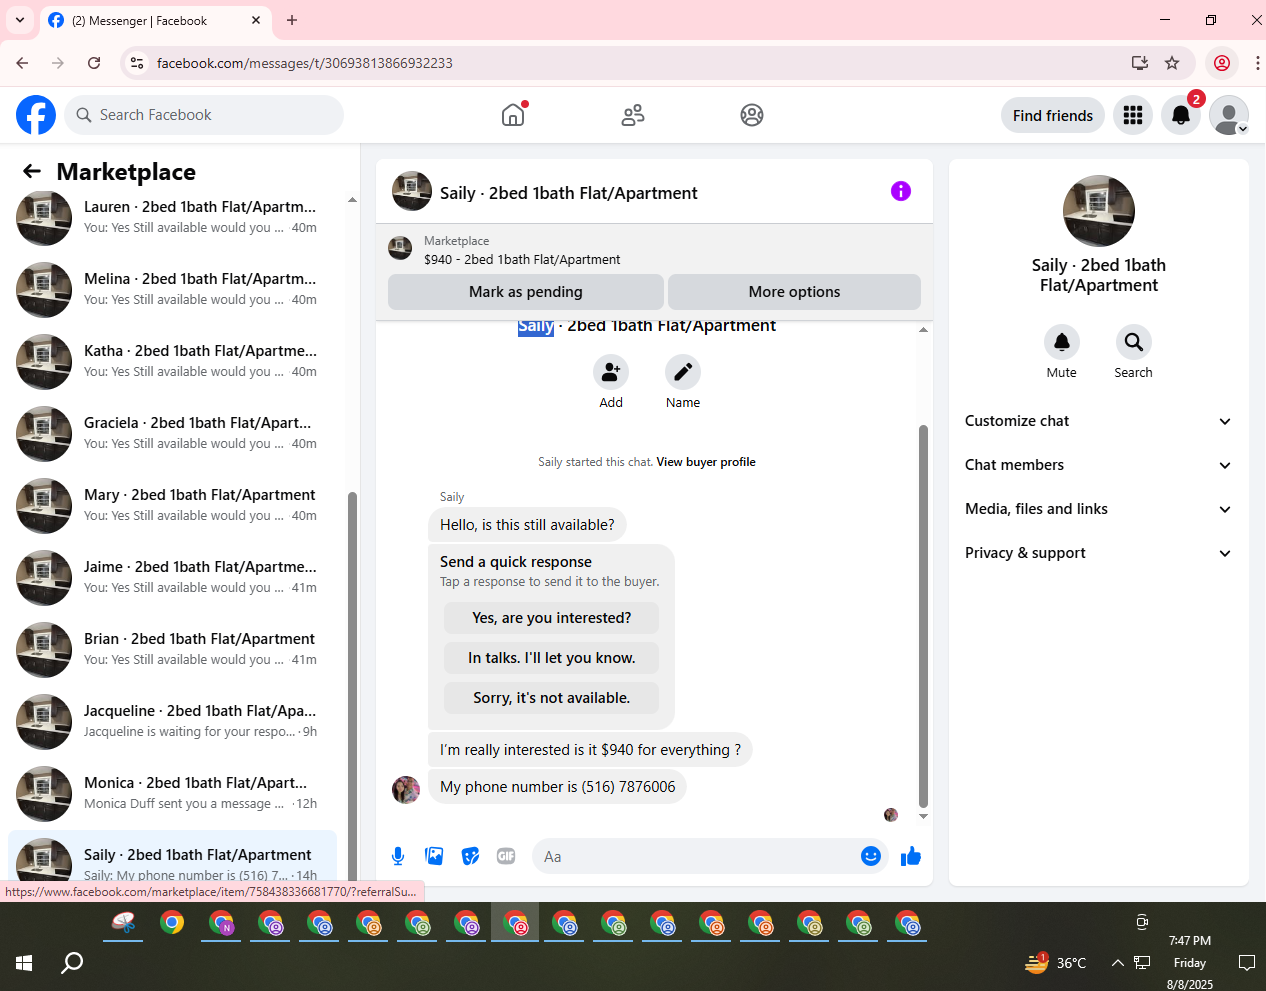Viewport: 1266px width, 991px height.
Task: Open the Friends icon in top navigation
Action: point(633,115)
